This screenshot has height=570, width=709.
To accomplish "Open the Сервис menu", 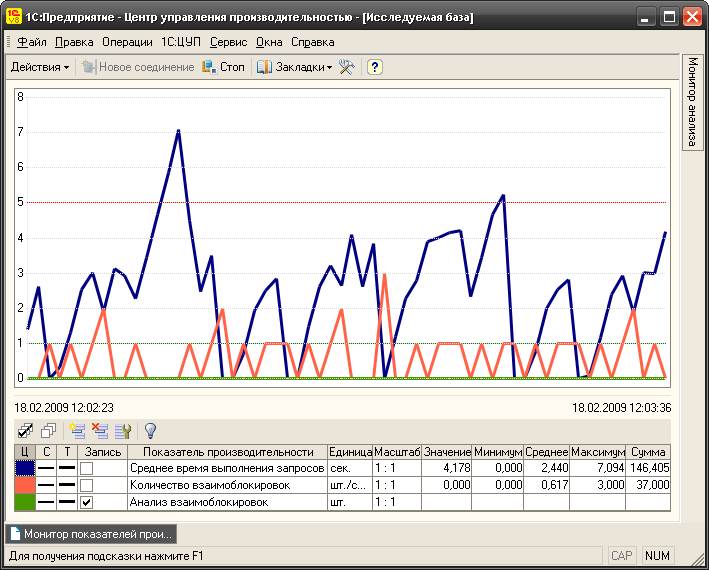I will pyautogui.click(x=228, y=42).
